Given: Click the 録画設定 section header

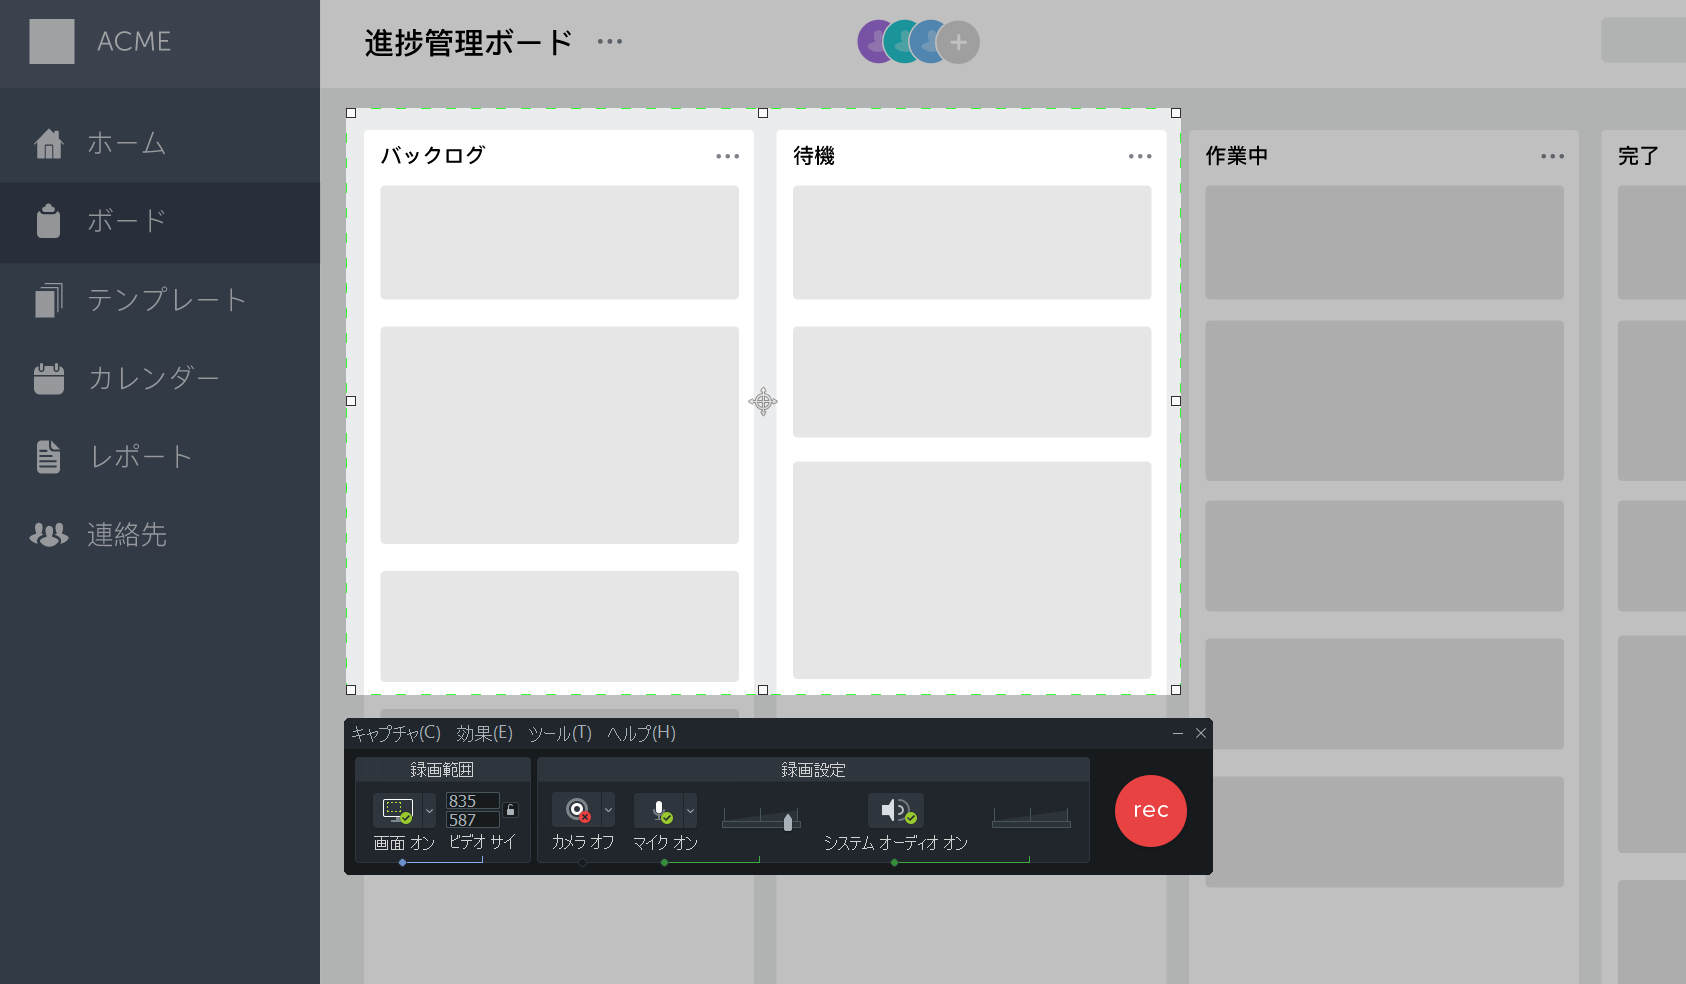Looking at the screenshot, I should [813, 769].
